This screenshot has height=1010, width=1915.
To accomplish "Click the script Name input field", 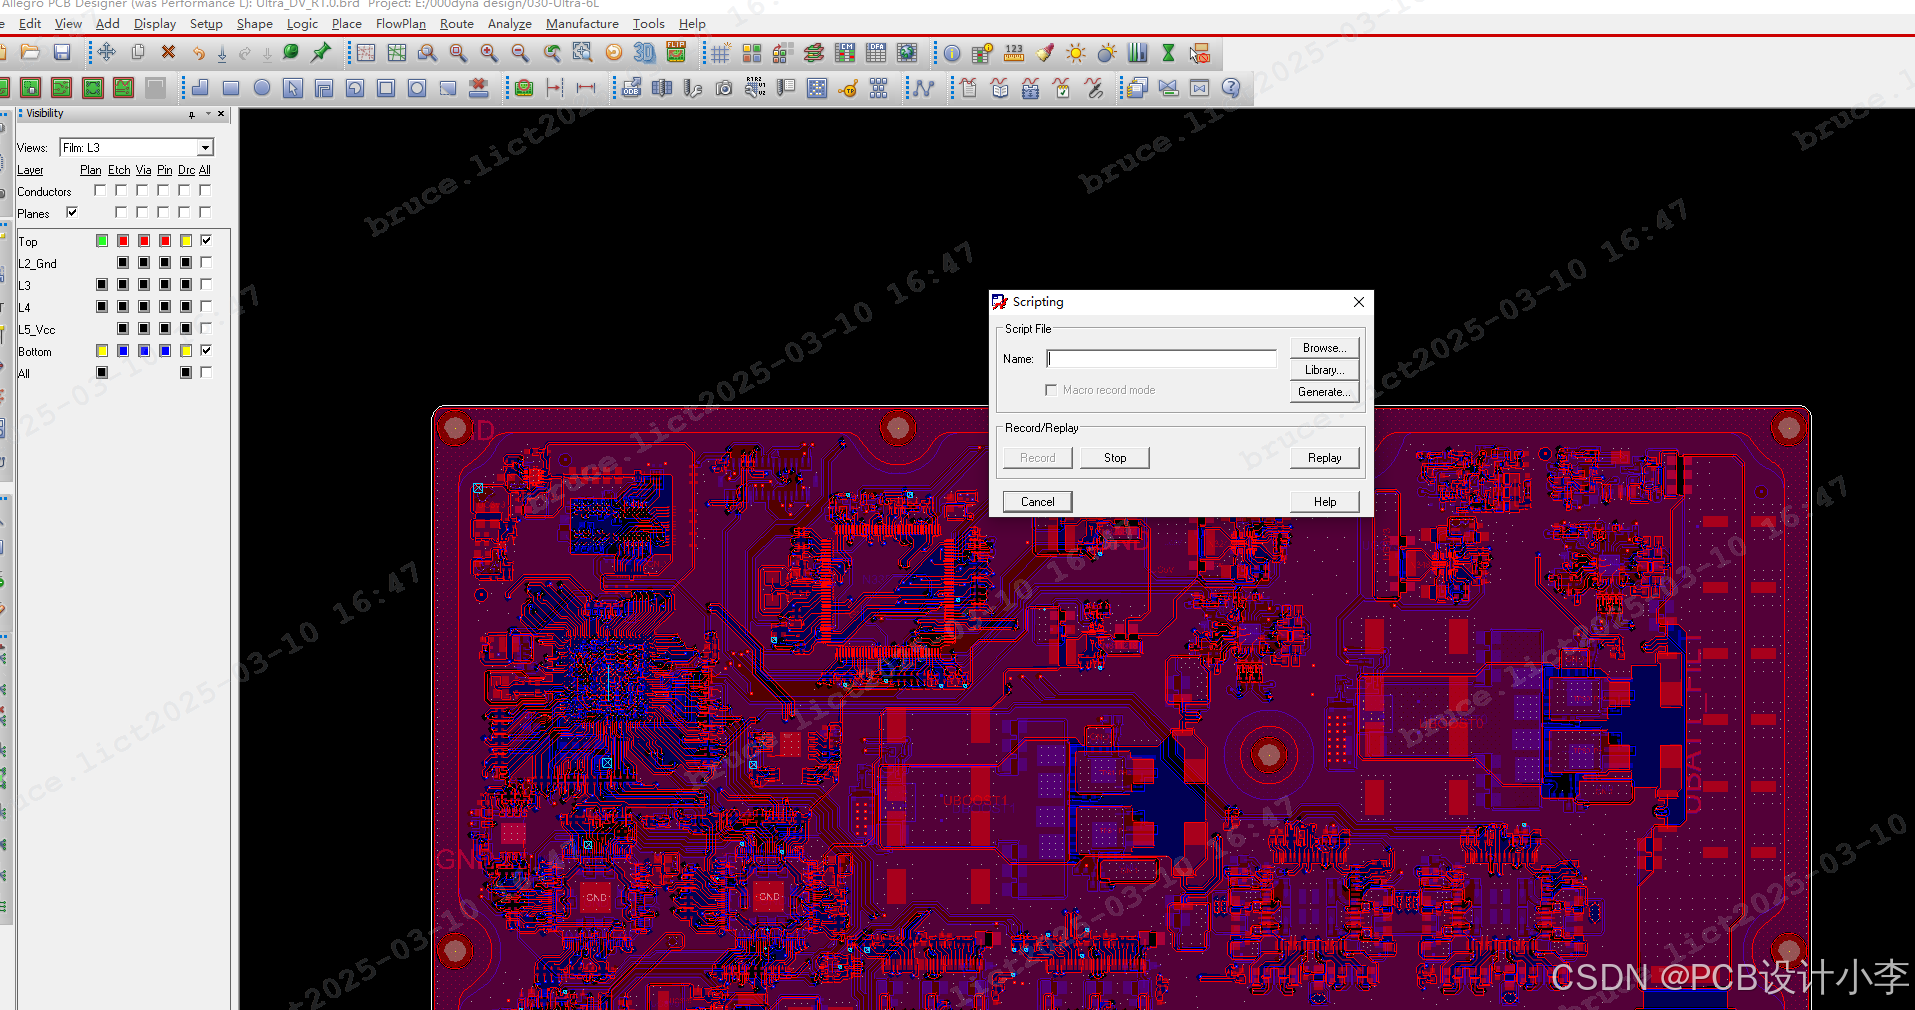I will [x=1161, y=358].
